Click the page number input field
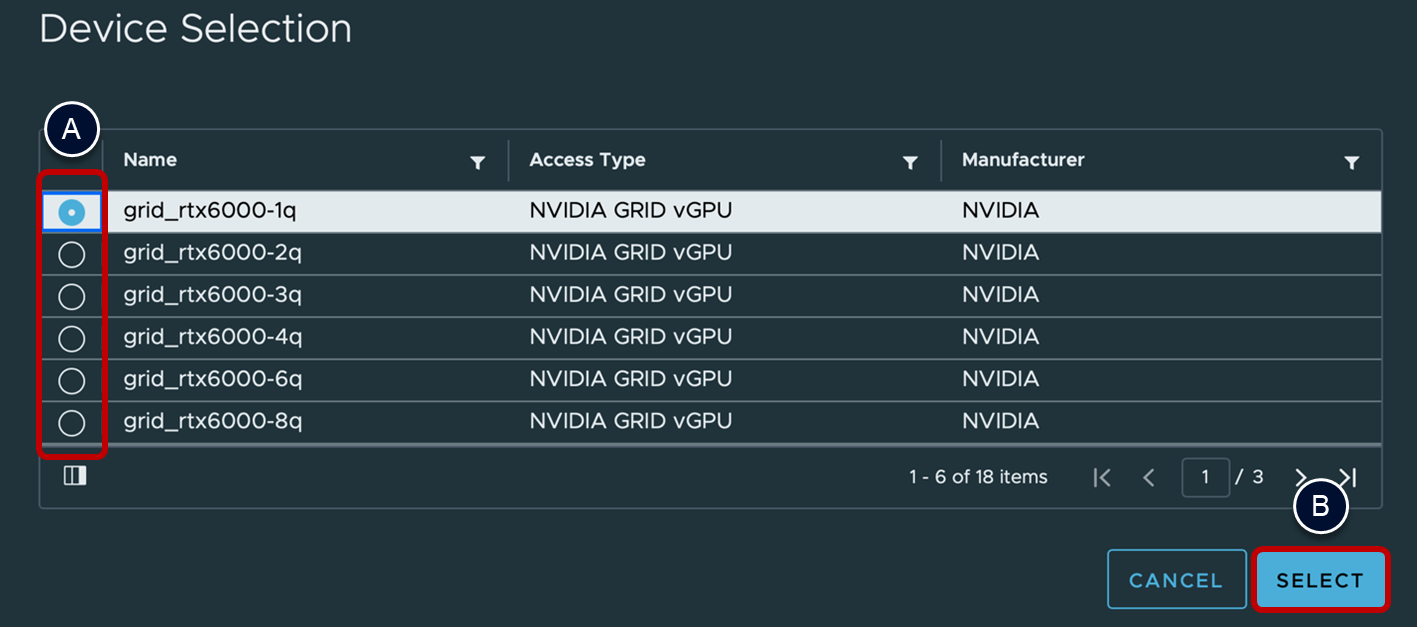 click(1205, 478)
